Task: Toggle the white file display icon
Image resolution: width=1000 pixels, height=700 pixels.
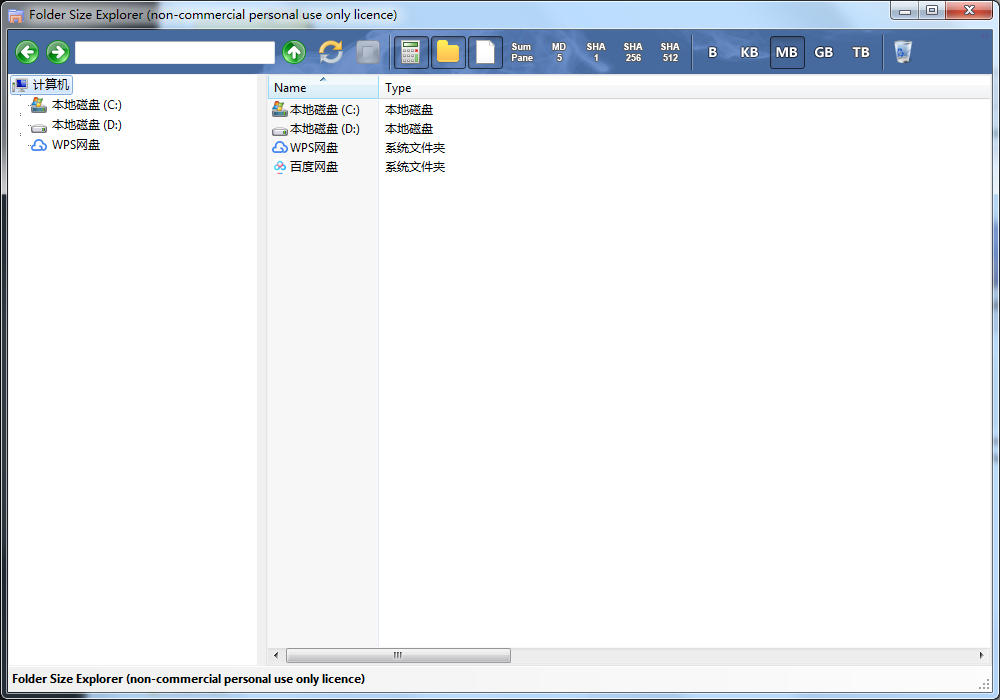Action: click(x=485, y=52)
